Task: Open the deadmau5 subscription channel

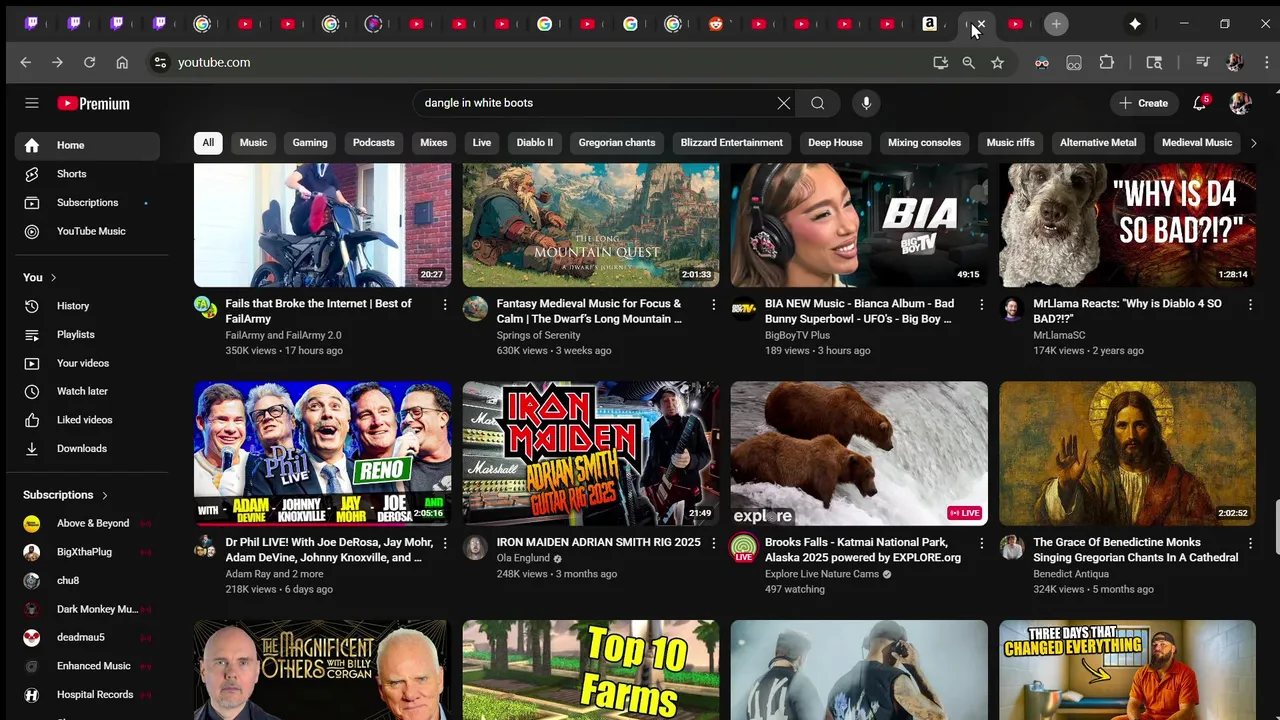Action: [x=87, y=637]
